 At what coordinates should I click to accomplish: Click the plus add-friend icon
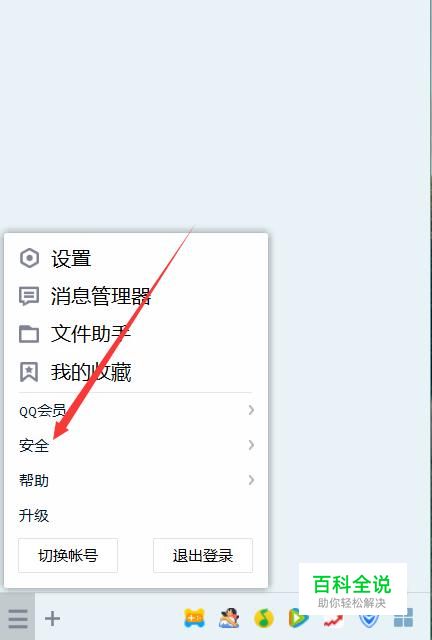click(52, 619)
